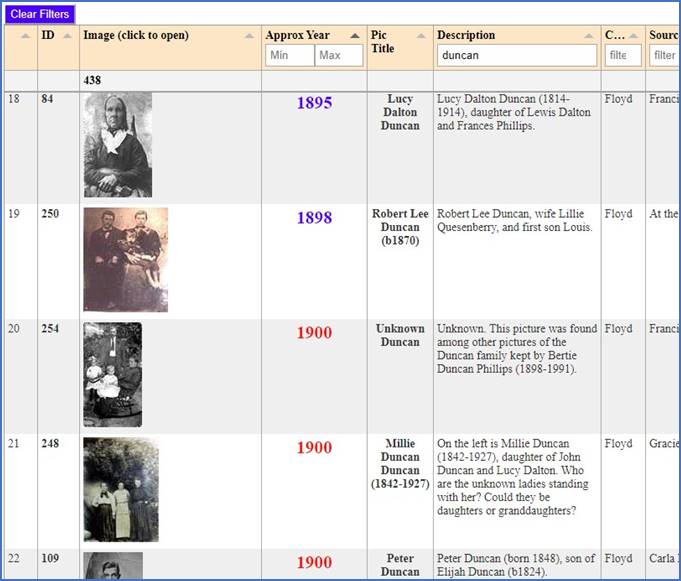The image size is (681, 581).
Task: Click the Approx Year Min filter field
Action: (290, 55)
